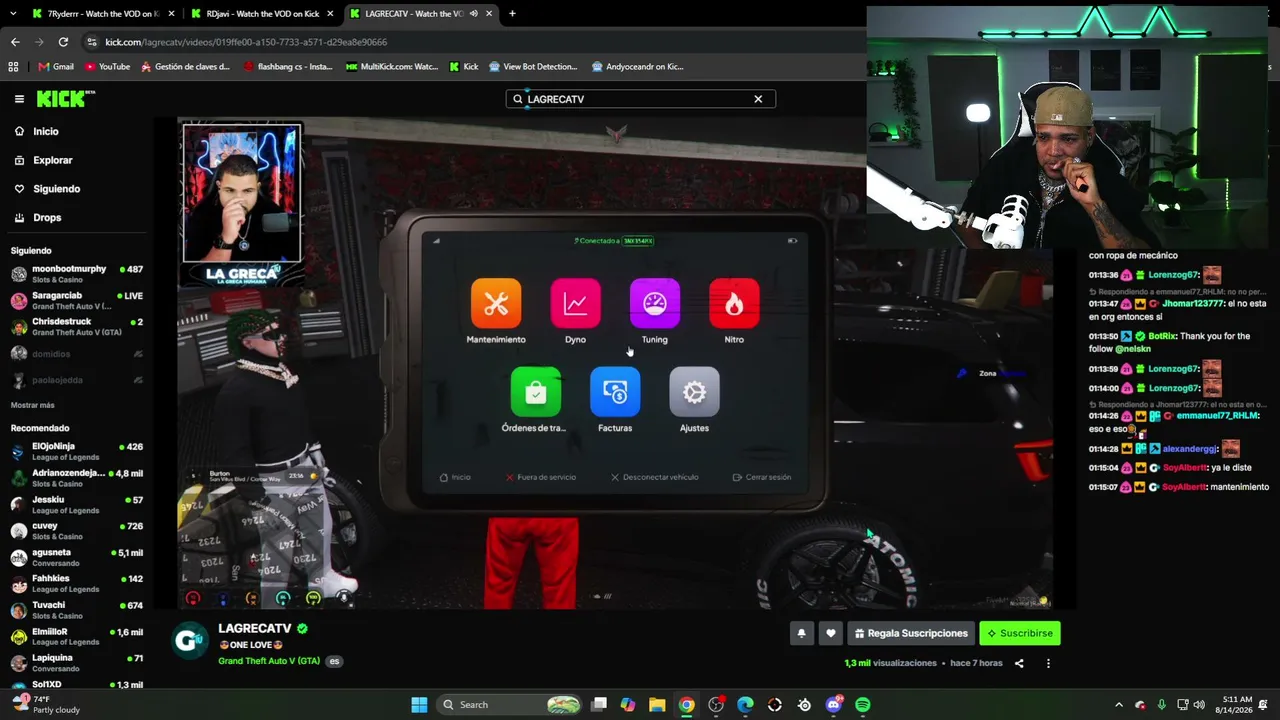Image resolution: width=1280 pixels, height=720 pixels.
Task: Click Mostrar más under followed channels
Action: [33, 405]
